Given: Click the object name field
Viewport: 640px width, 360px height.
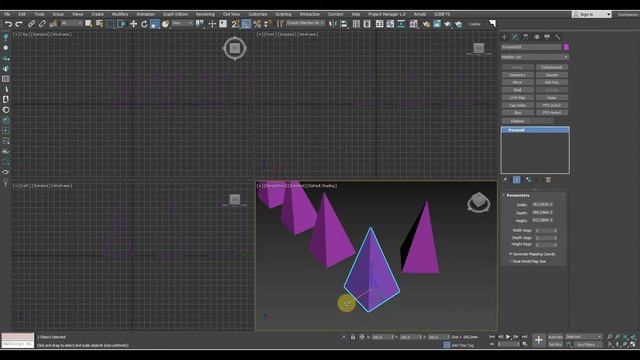Looking at the screenshot, I should [x=531, y=47].
